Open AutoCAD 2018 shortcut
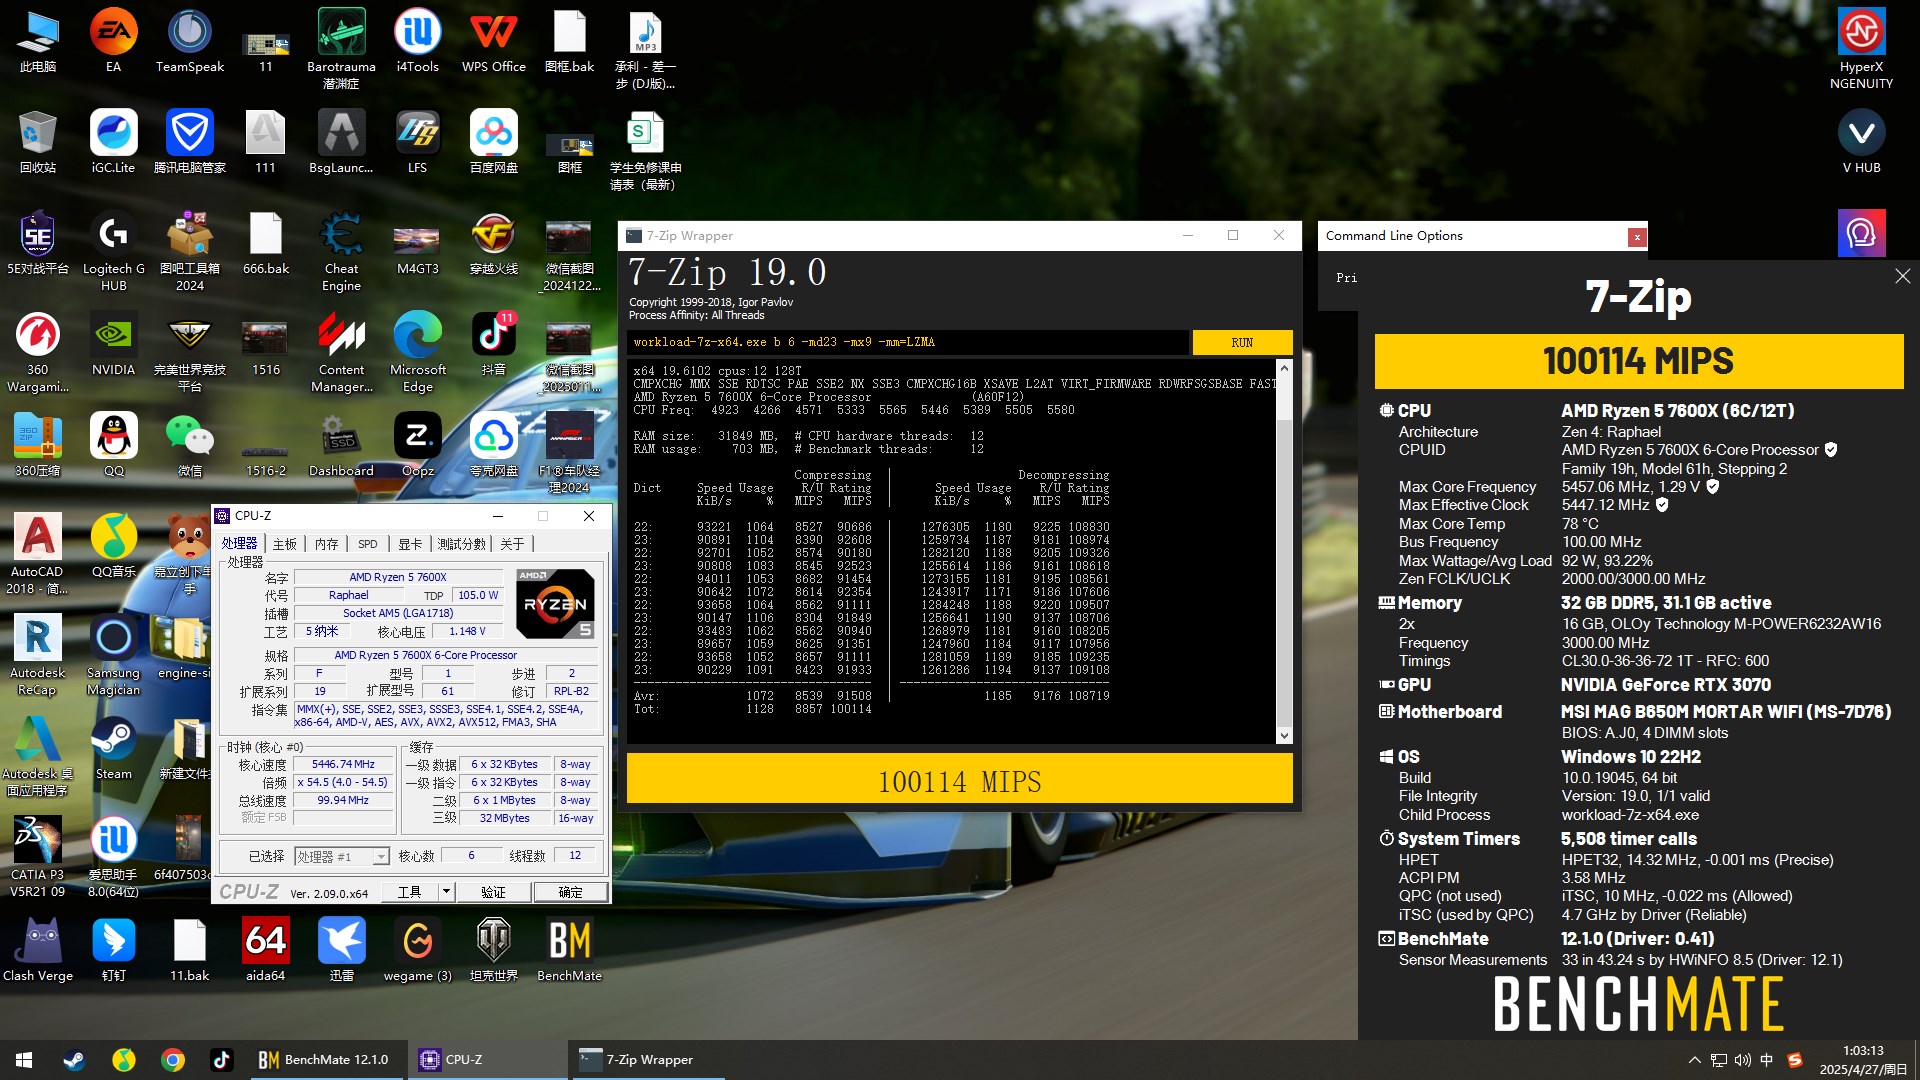Viewport: 1920px width, 1080px height. (37, 554)
